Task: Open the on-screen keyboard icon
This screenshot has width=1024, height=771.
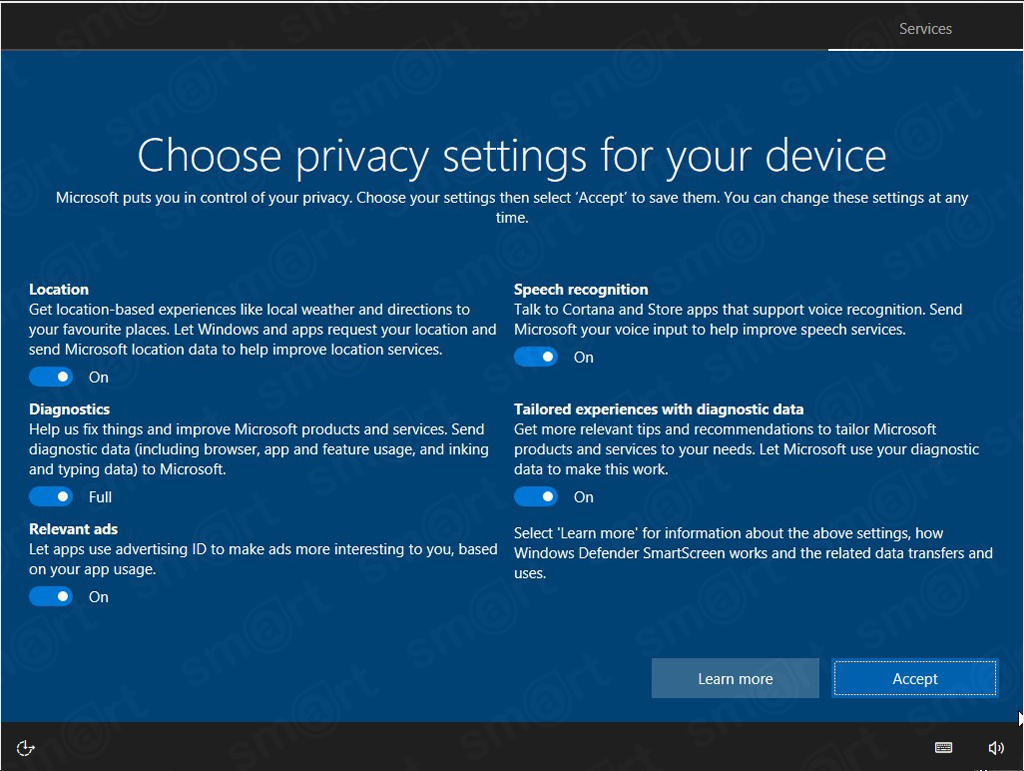Action: coord(943,748)
